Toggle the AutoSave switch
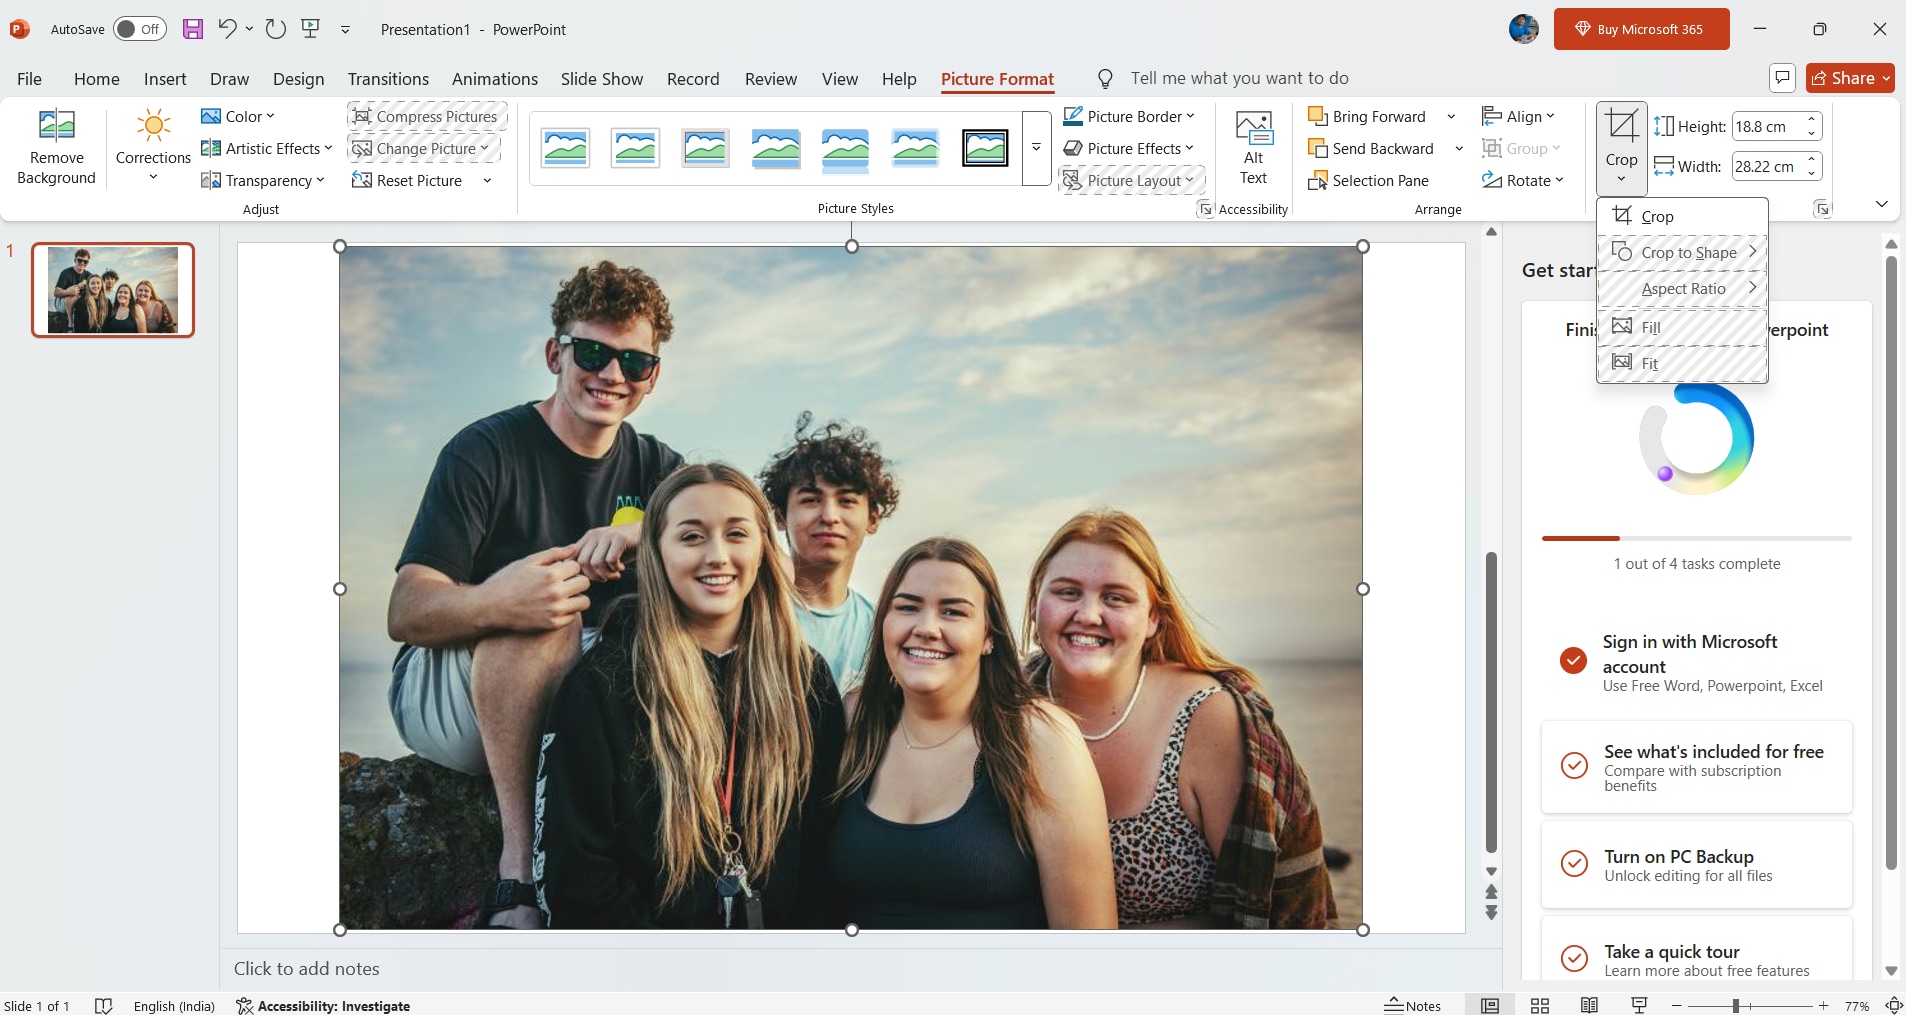Viewport: 1906px width, 1015px height. click(139, 29)
